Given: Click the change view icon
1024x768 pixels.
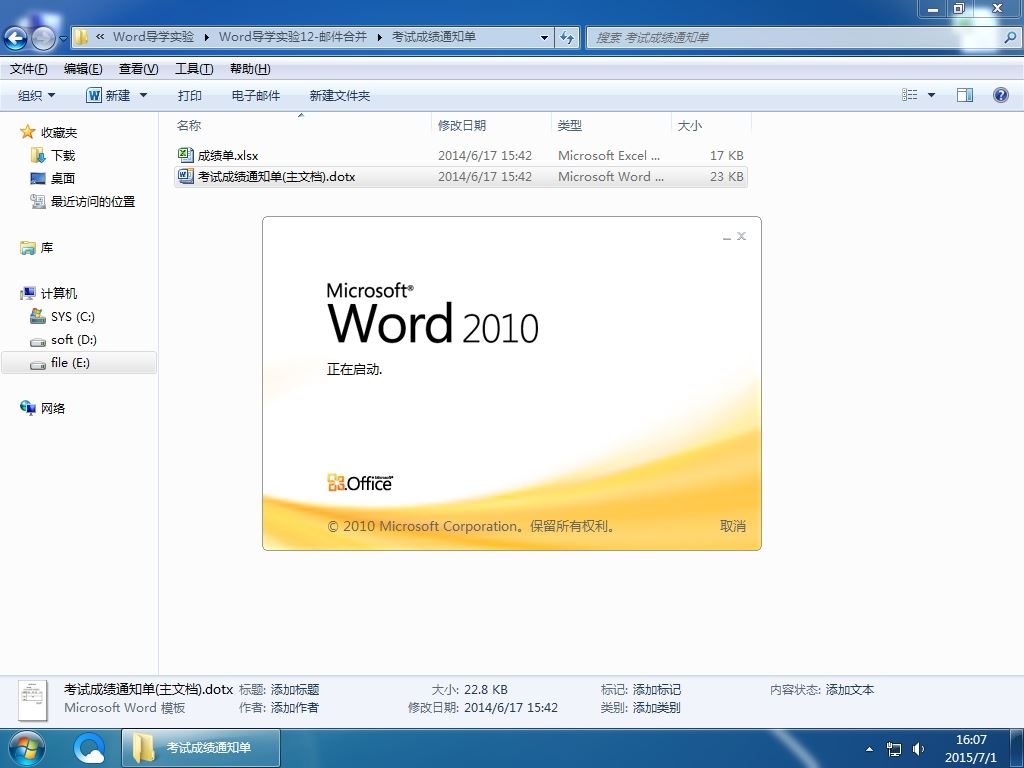Looking at the screenshot, I should pos(910,95).
